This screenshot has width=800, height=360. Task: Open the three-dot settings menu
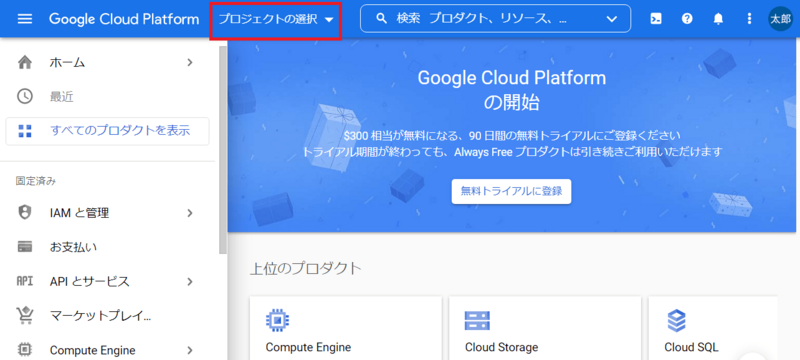[749, 19]
